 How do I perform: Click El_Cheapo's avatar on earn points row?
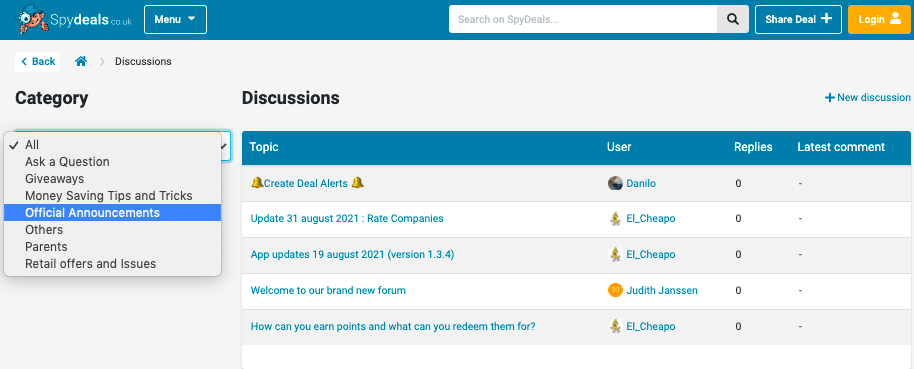coord(615,326)
